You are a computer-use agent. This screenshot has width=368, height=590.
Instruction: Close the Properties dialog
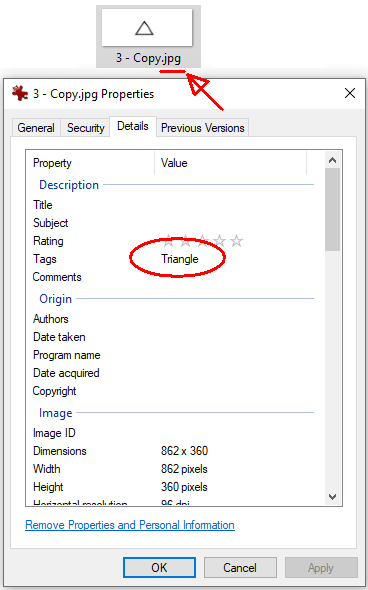[x=350, y=93]
